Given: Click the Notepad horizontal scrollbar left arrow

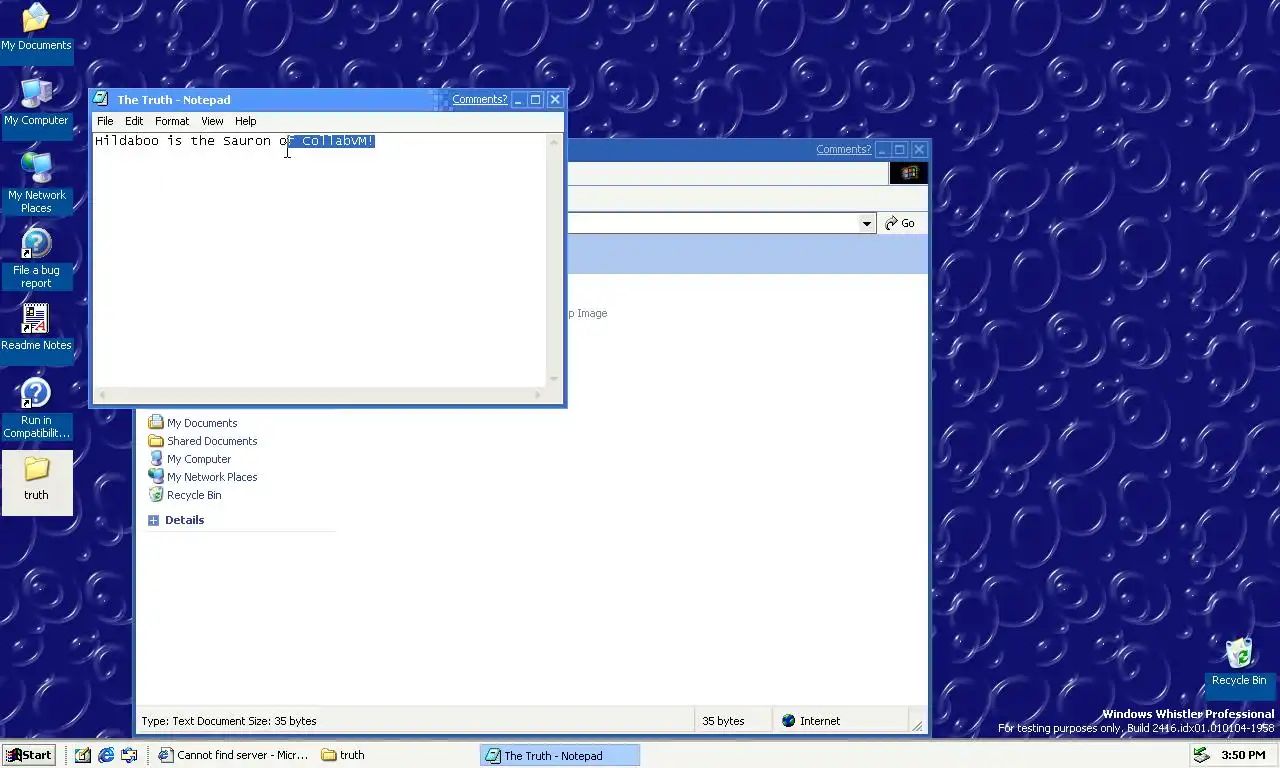Looking at the screenshot, I should tap(101, 395).
